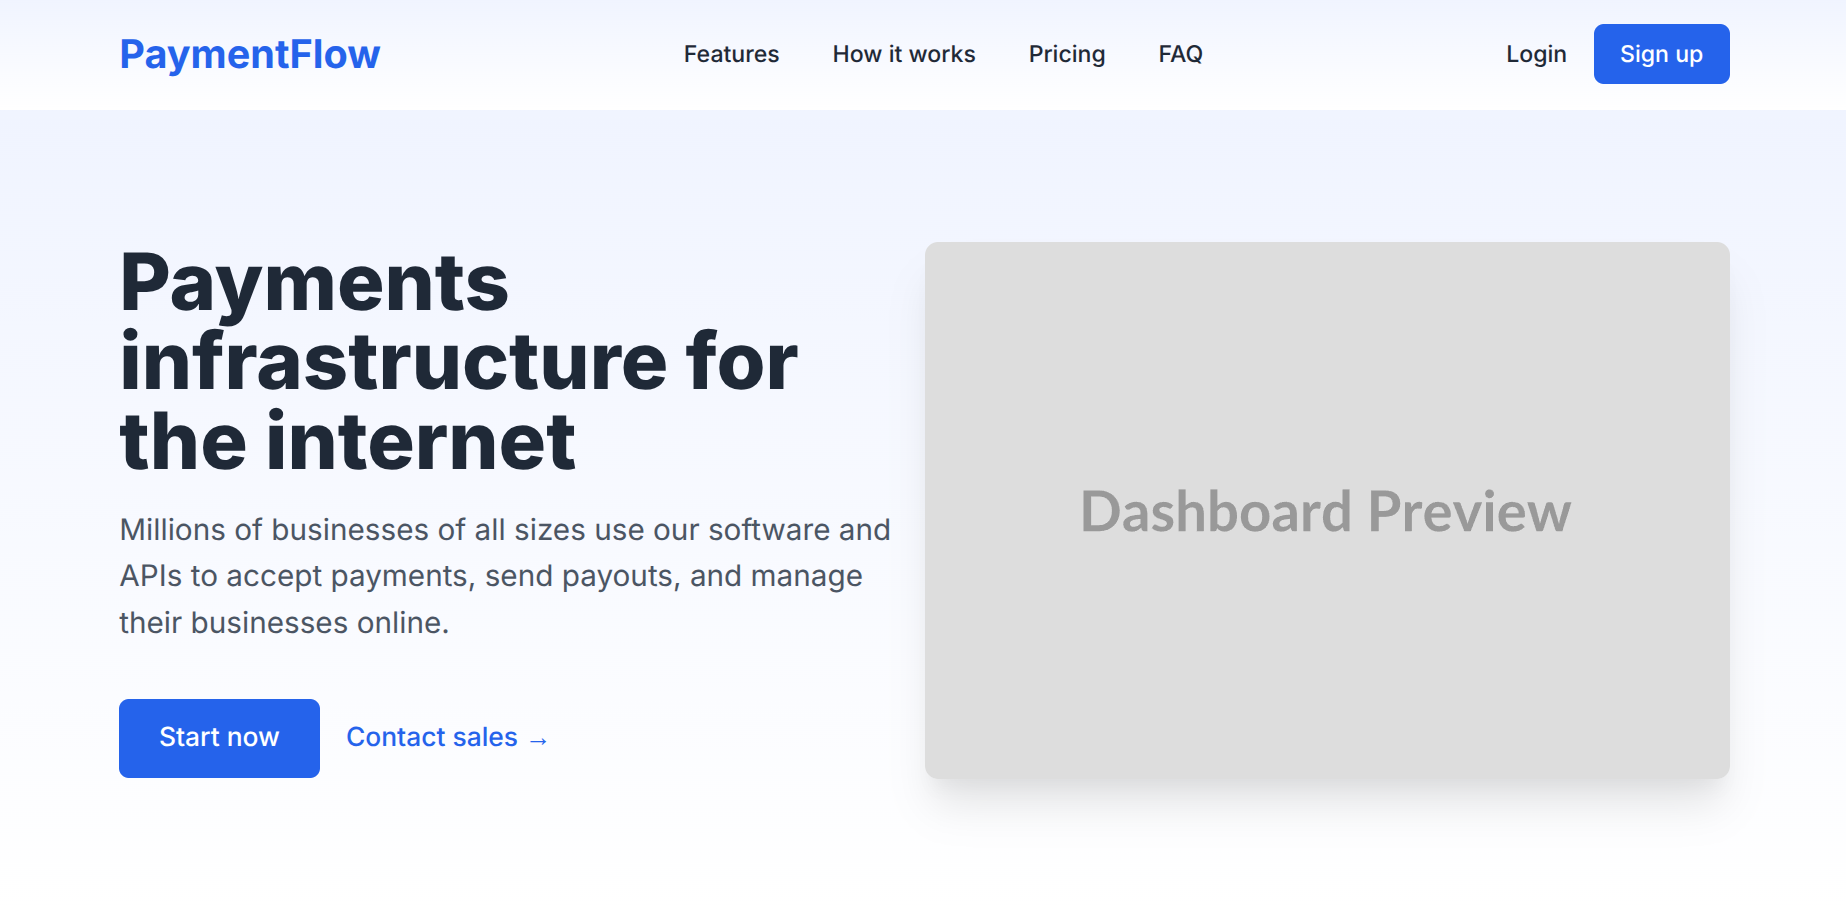Click the Start now button
This screenshot has width=1846, height=918.
tap(219, 738)
